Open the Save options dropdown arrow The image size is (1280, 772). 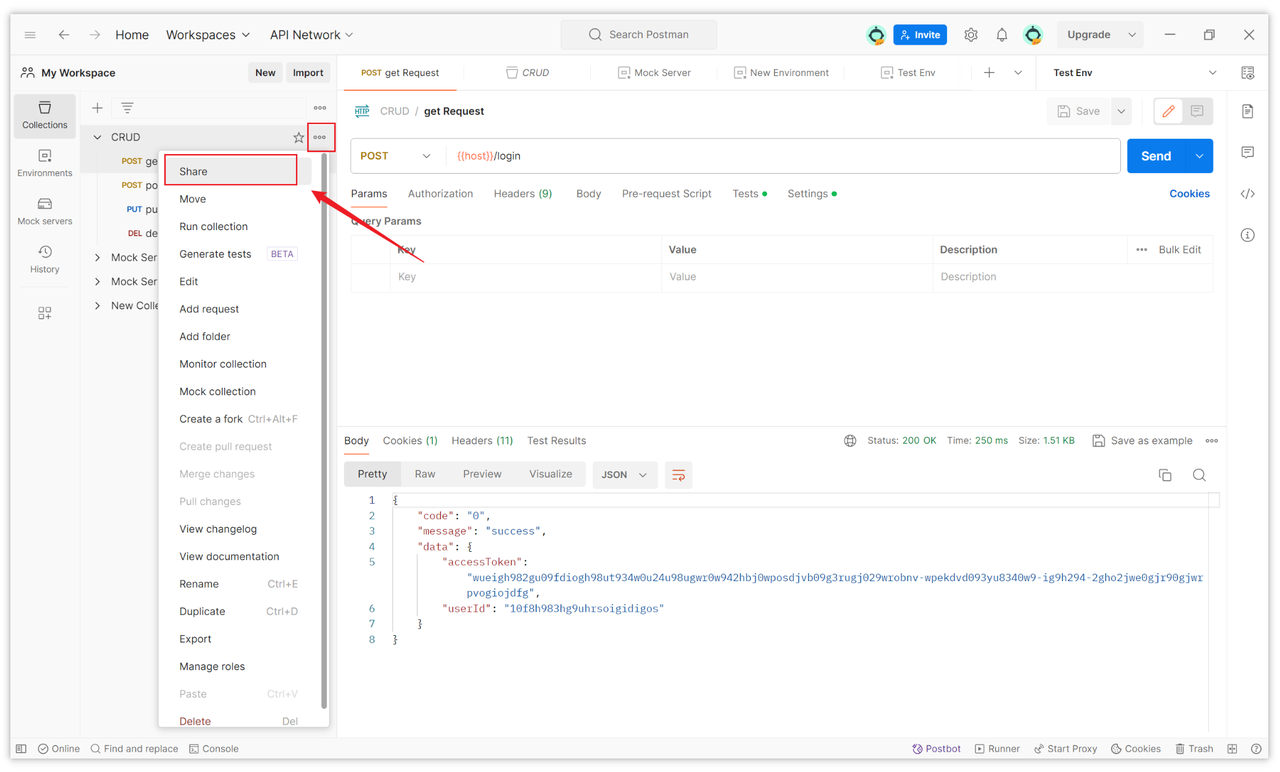[x=1121, y=111]
